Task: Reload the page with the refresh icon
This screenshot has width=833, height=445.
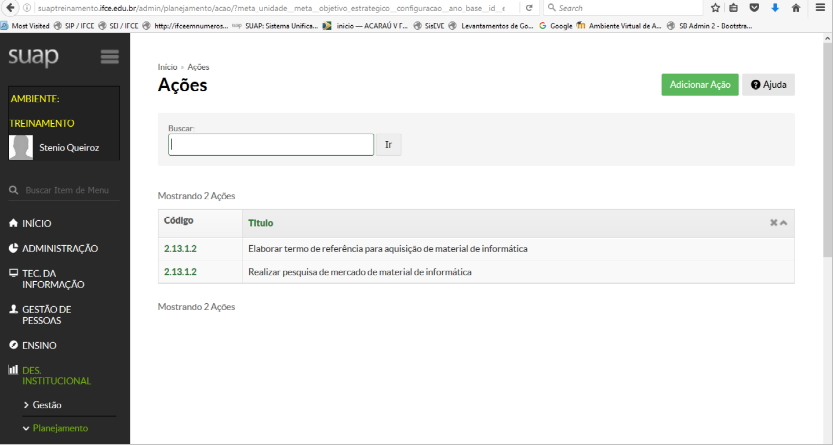Action: [529, 7]
